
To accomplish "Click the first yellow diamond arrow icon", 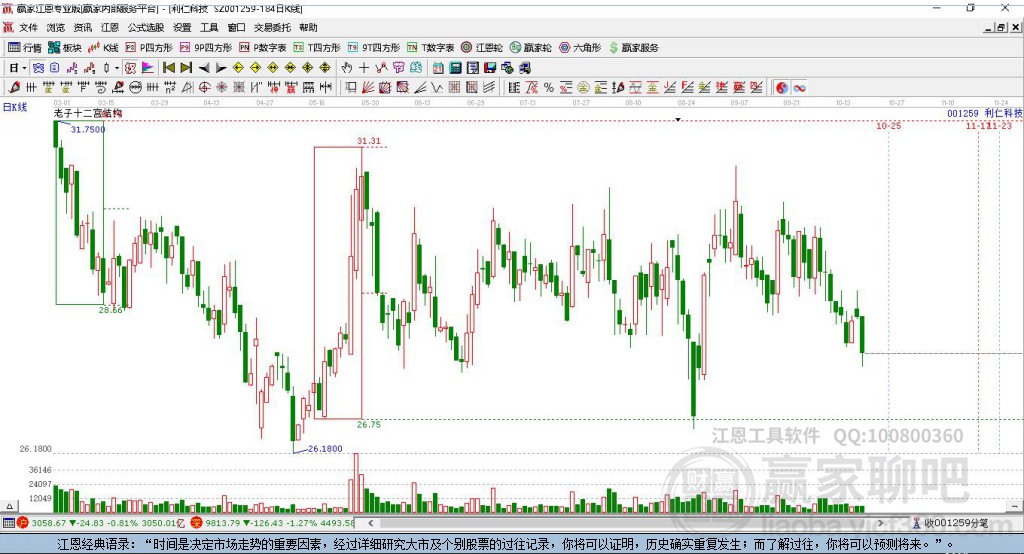I will [238, 68].
